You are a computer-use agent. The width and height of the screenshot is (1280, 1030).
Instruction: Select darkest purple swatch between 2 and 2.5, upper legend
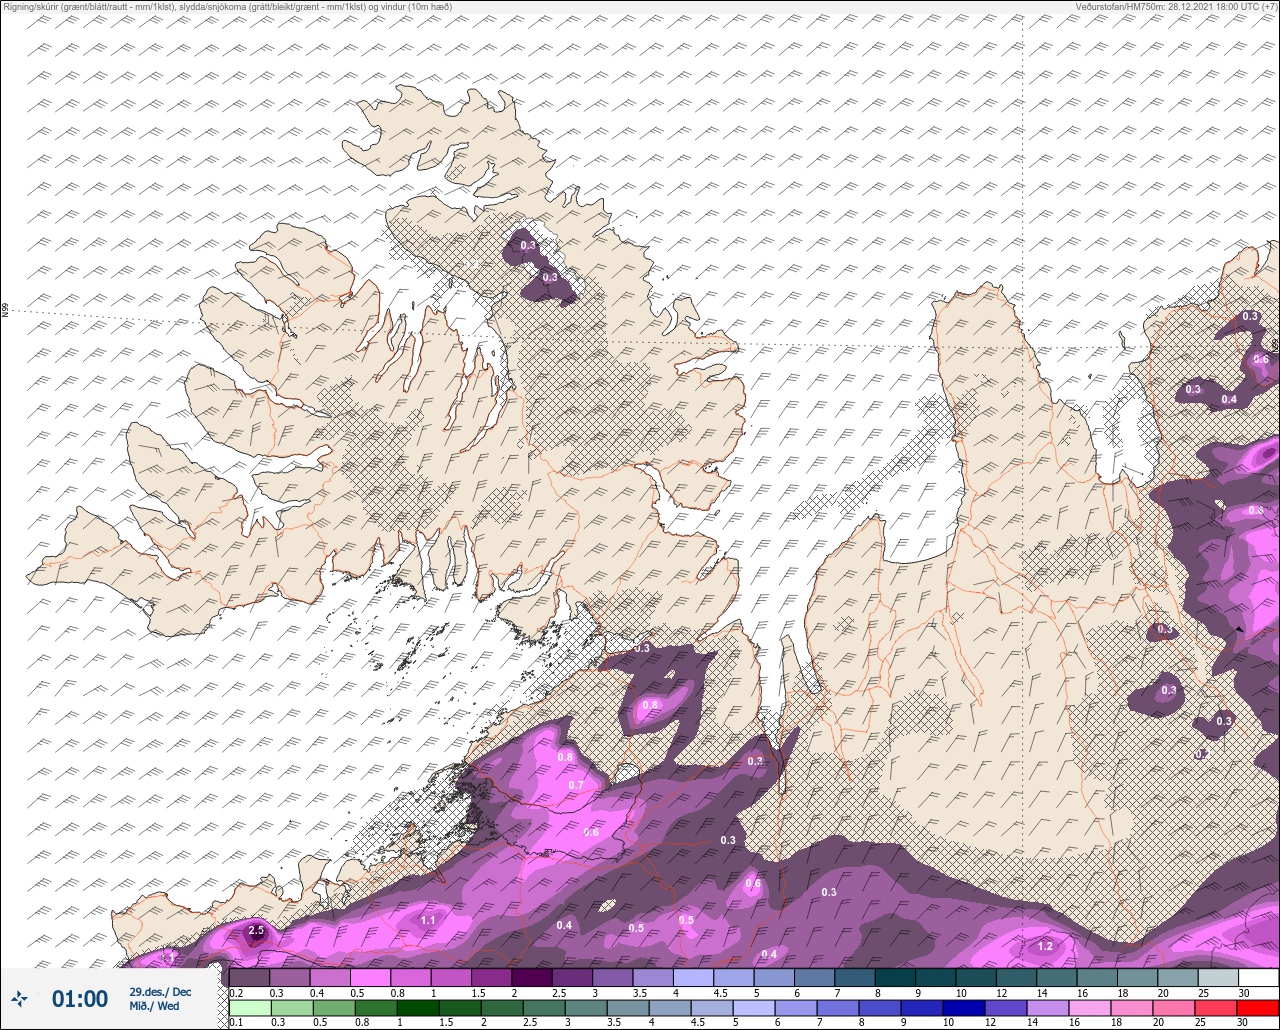point(532,977)
